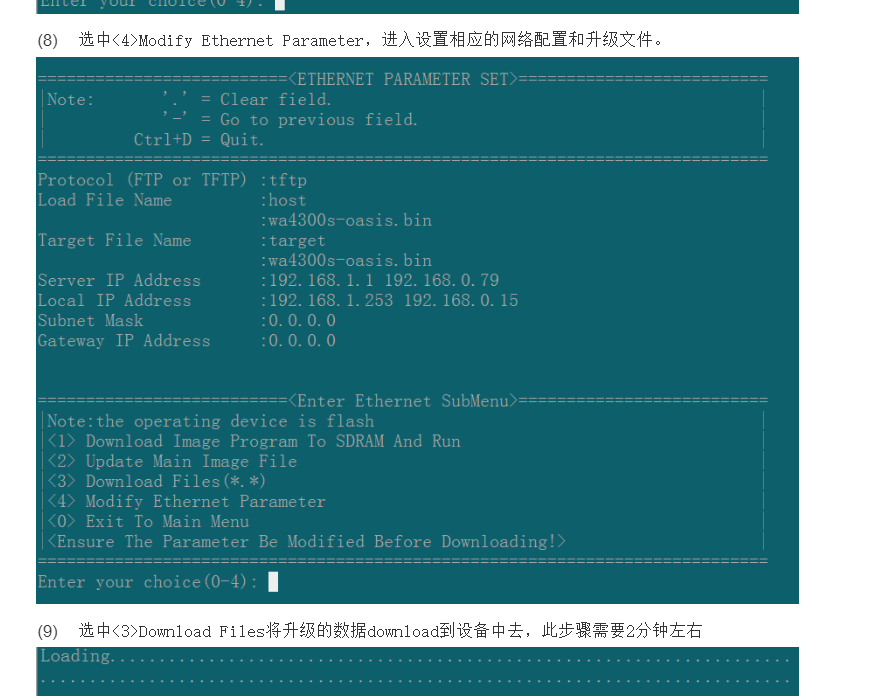Viewport: 896px width, 696px height.
Task: Click 'Note:the operating device is flash' line
Action: click(x=210, y=421)
